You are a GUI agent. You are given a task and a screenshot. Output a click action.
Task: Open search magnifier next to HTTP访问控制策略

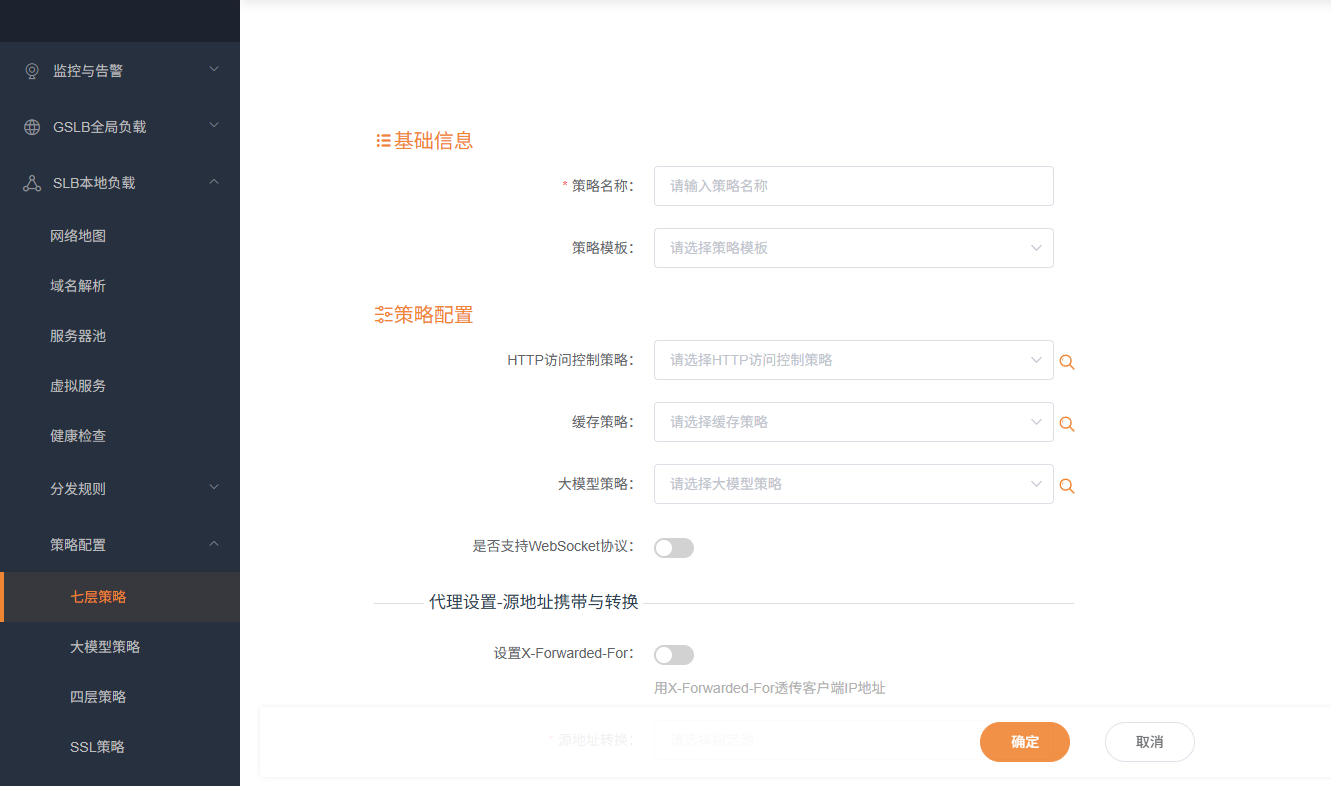click(x=1066, y=362)
